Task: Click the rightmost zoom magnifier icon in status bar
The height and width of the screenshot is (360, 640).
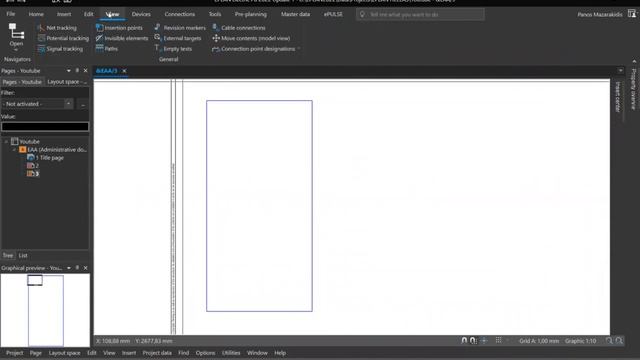Action: pyautogui.click(x=620, y=340)
